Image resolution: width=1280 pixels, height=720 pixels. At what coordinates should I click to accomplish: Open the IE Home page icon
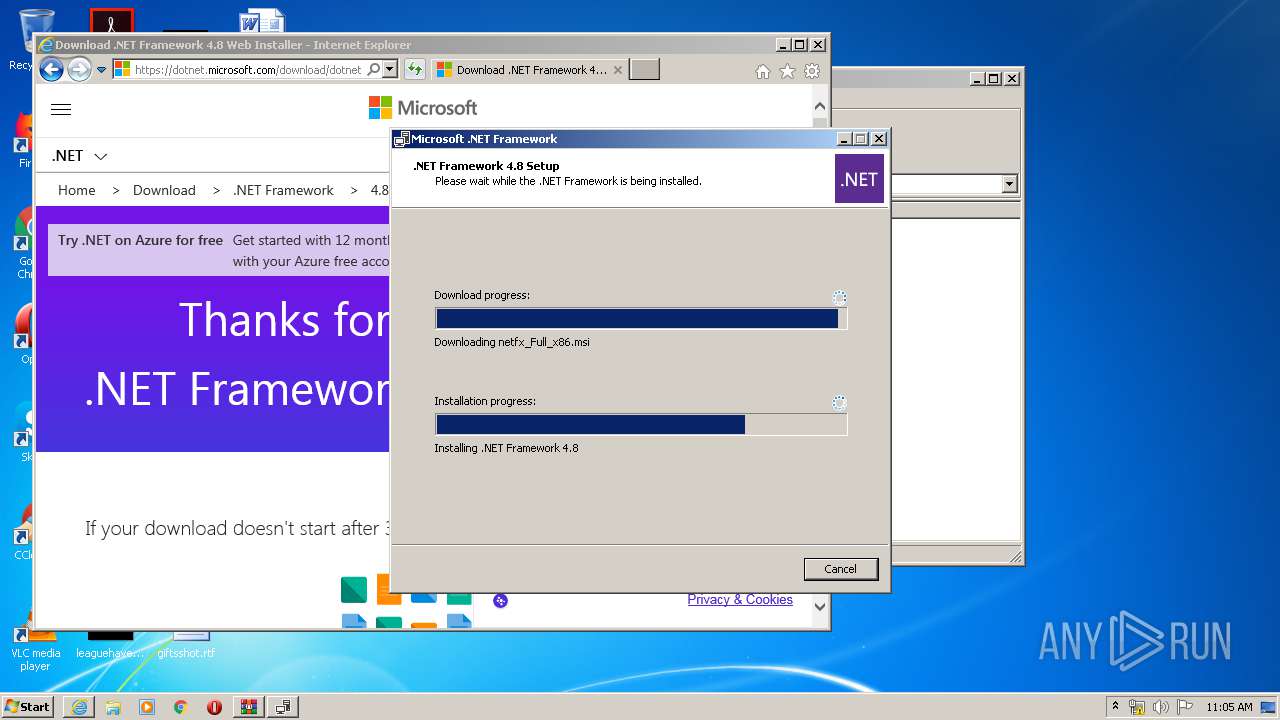pyautogui.click(x=763, y=71)
